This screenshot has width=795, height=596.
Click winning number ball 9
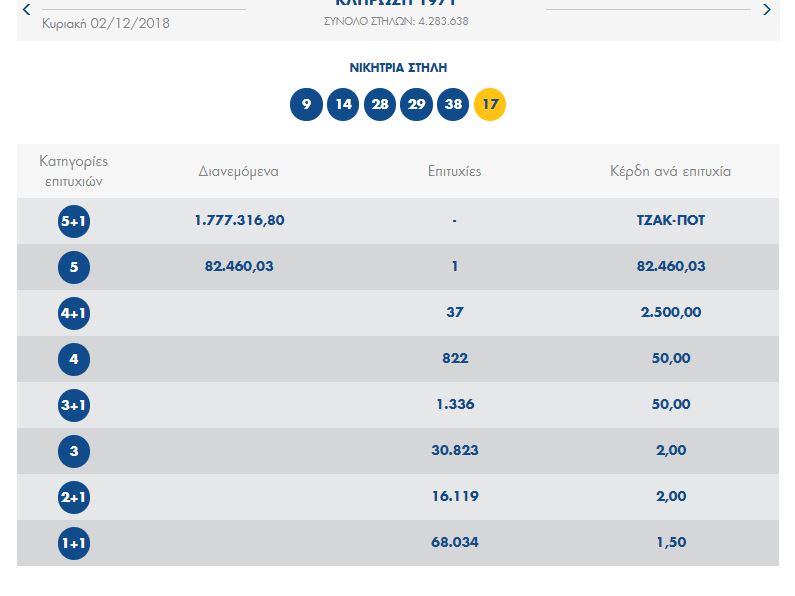[306, 104]
